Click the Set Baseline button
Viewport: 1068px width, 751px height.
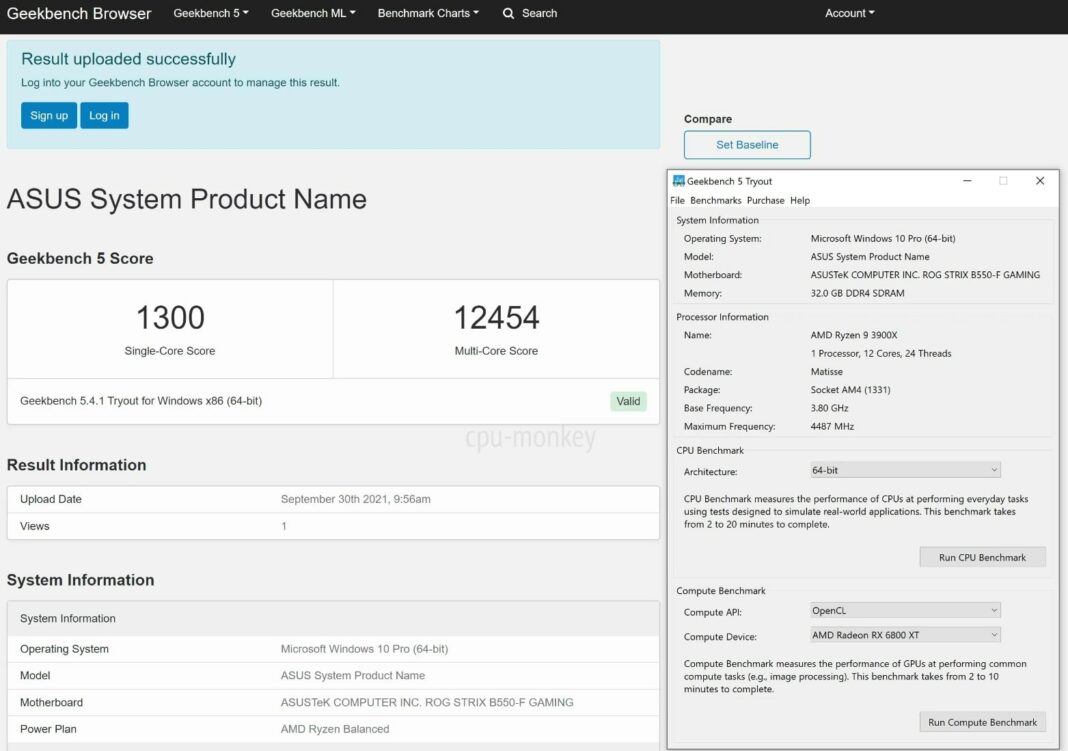coord(747,145)
